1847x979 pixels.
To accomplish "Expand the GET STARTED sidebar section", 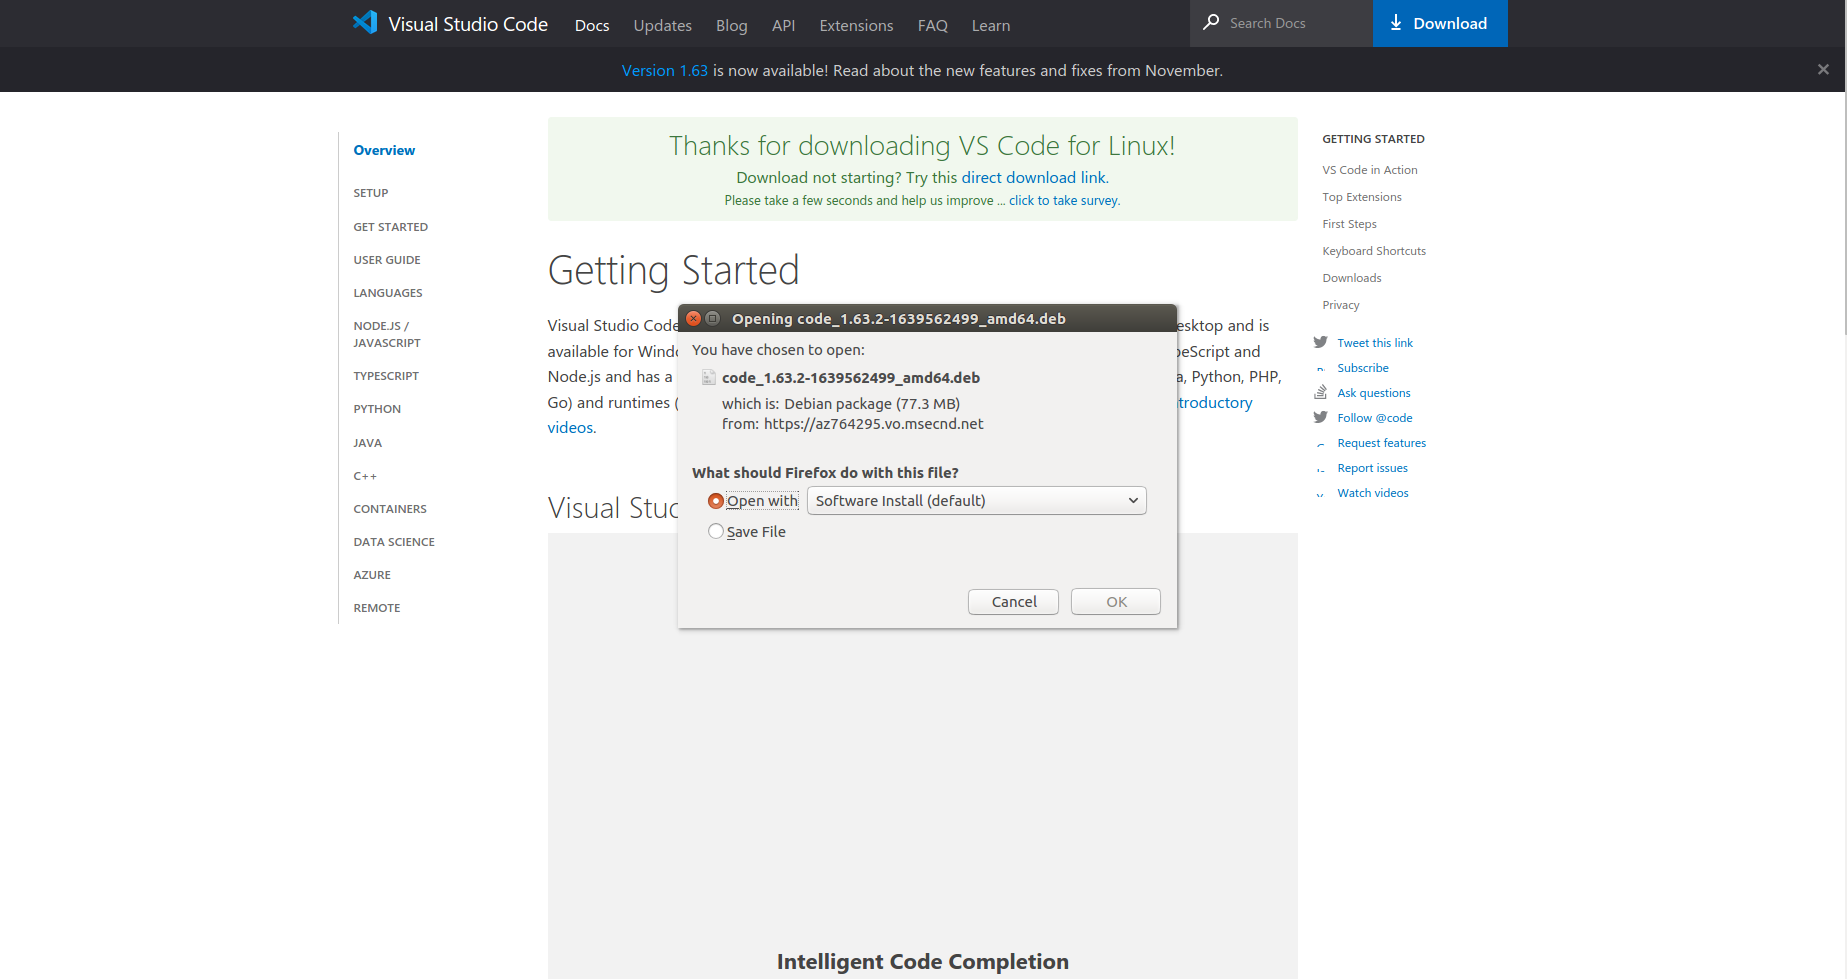I will pyautogui.click(x=390, y=227).
